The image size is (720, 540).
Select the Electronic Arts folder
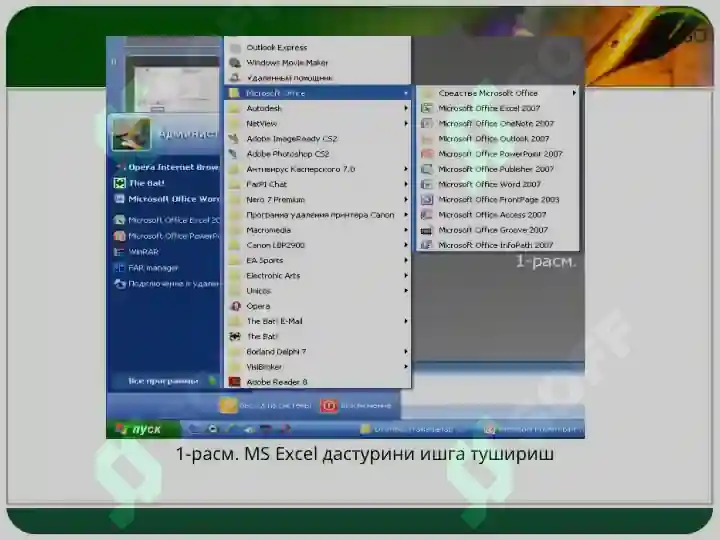click(x=318, y=276)
